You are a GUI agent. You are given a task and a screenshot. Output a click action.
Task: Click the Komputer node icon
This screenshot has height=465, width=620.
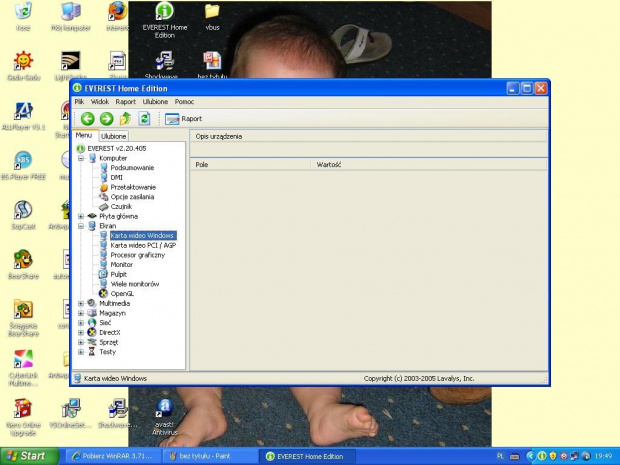point(92,158)
